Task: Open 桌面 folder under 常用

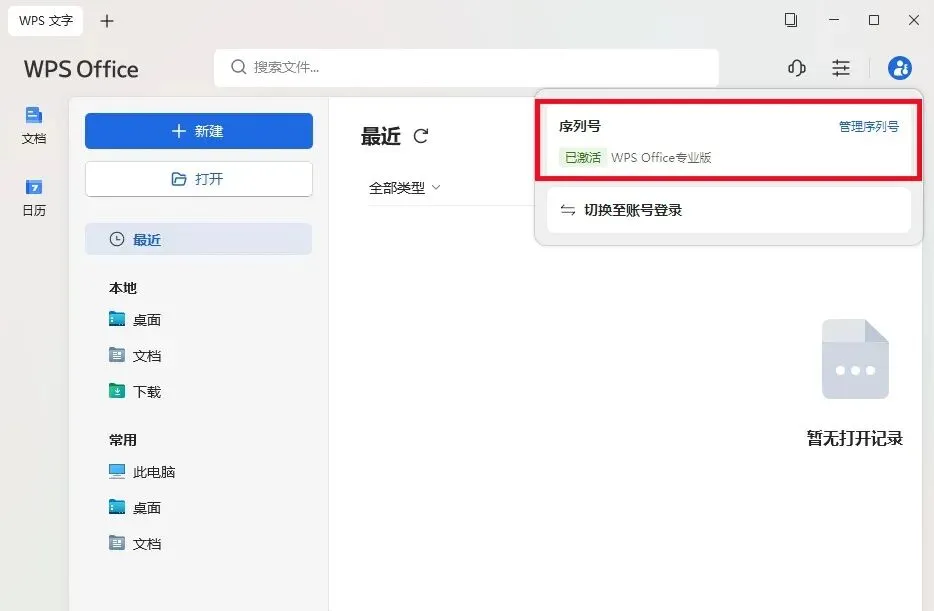Action: point(135,507)
